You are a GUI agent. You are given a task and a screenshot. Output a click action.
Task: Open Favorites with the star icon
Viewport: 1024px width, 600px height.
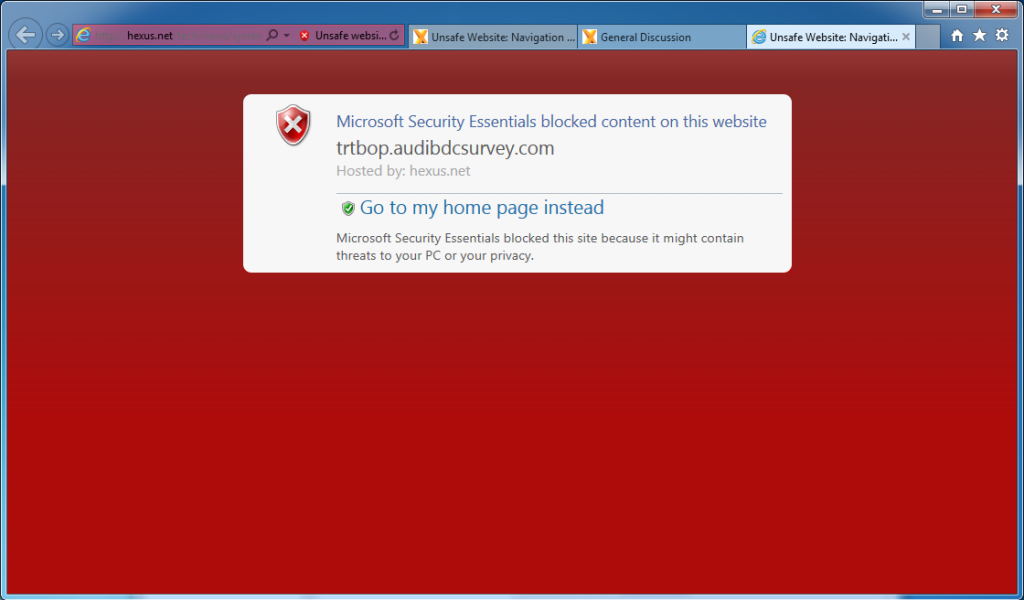click(x=980, y=35)
